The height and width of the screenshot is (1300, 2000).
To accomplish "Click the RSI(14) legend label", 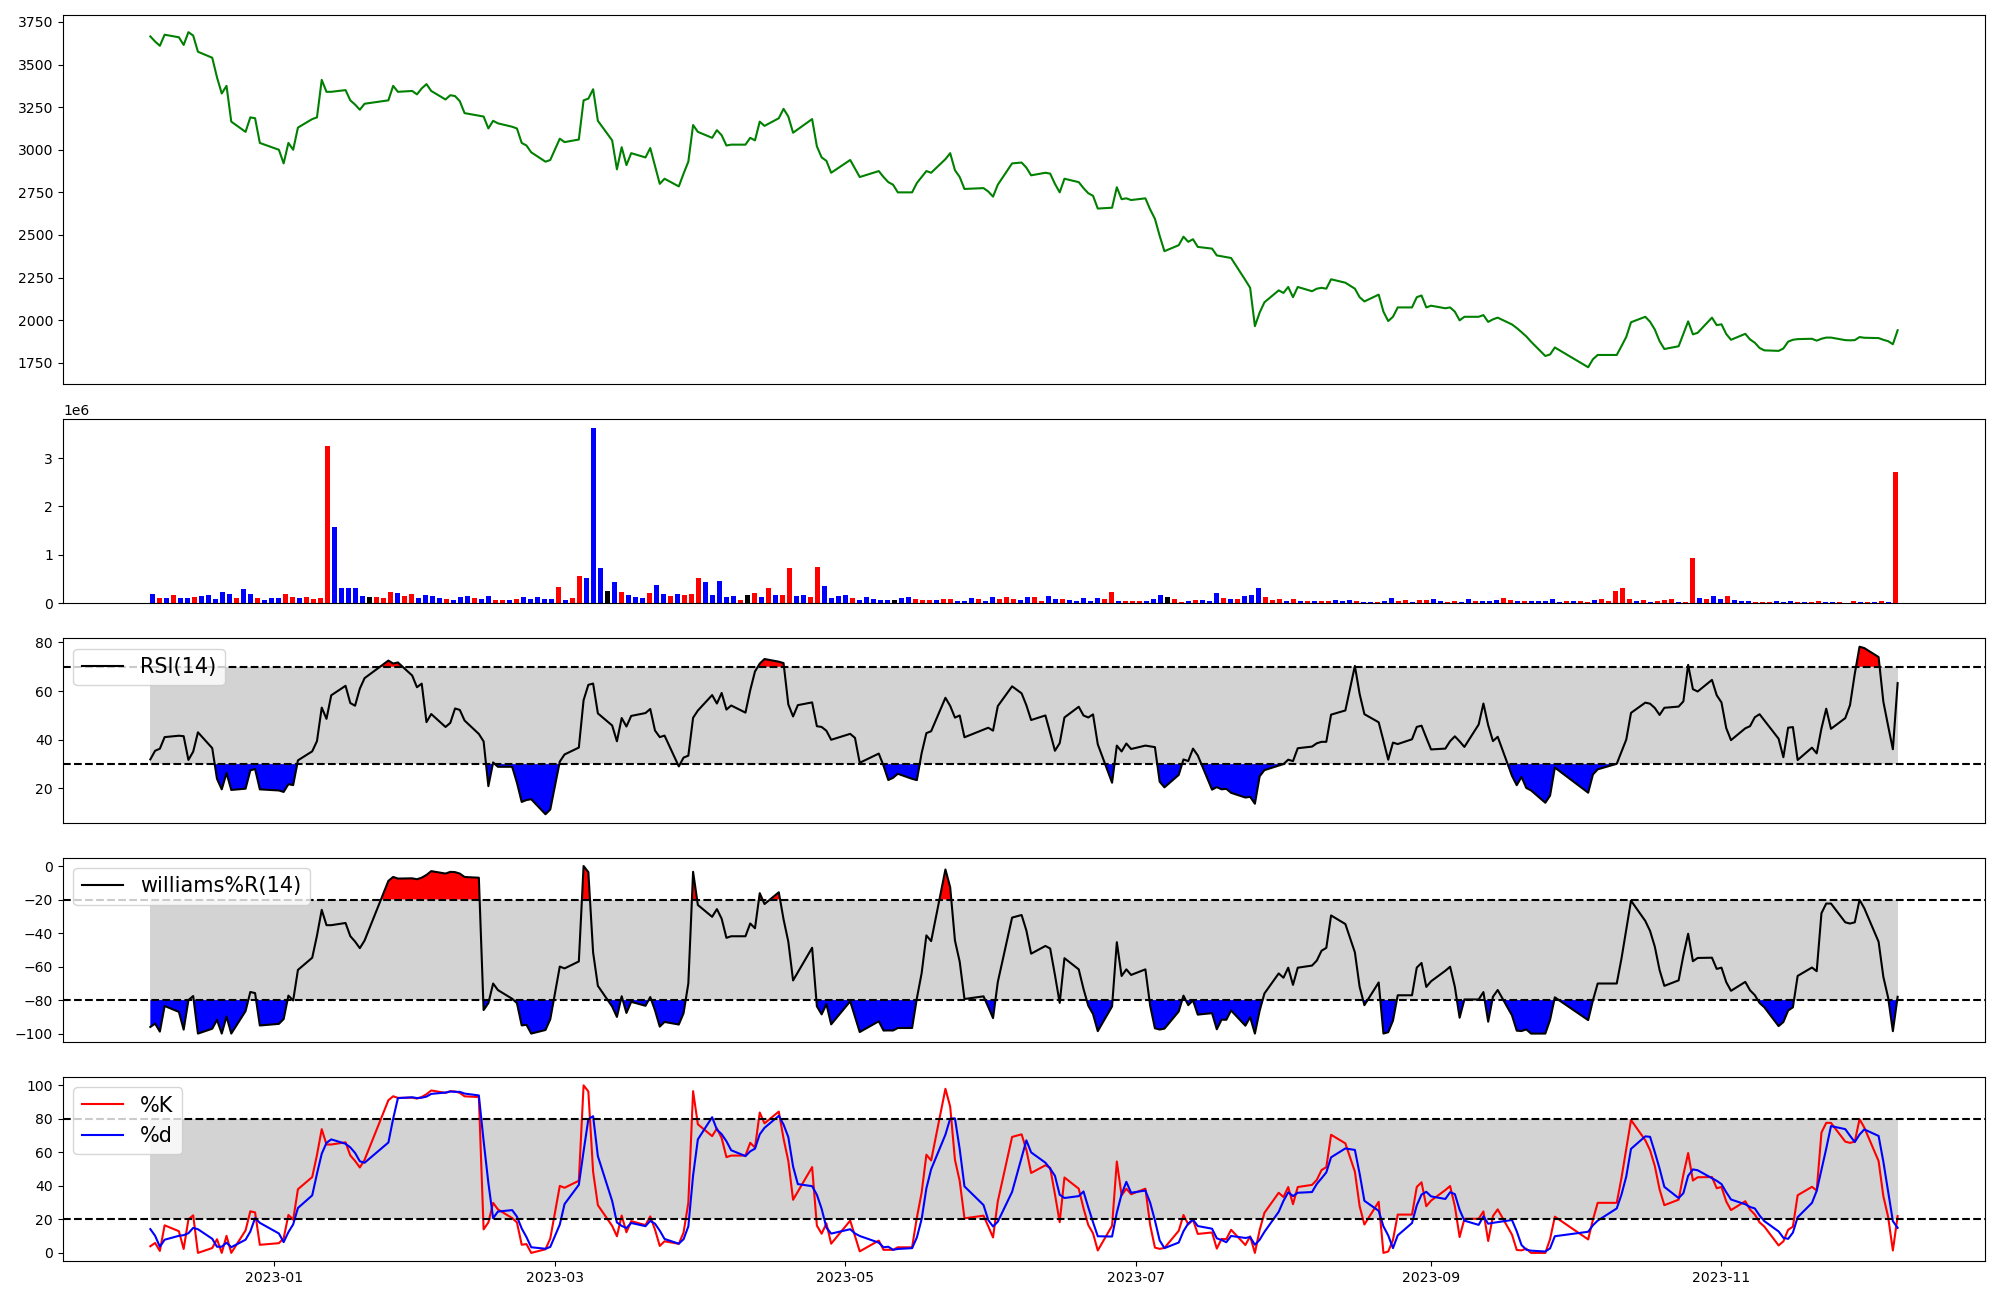I will point(177,666).
